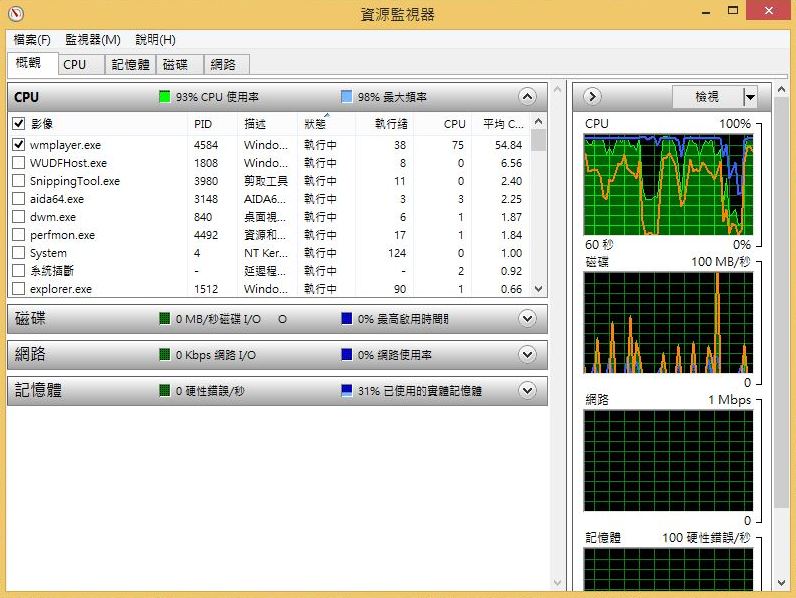Open the 檔案(F) menu
The image size is (796, 598).
tap(32, 40)
